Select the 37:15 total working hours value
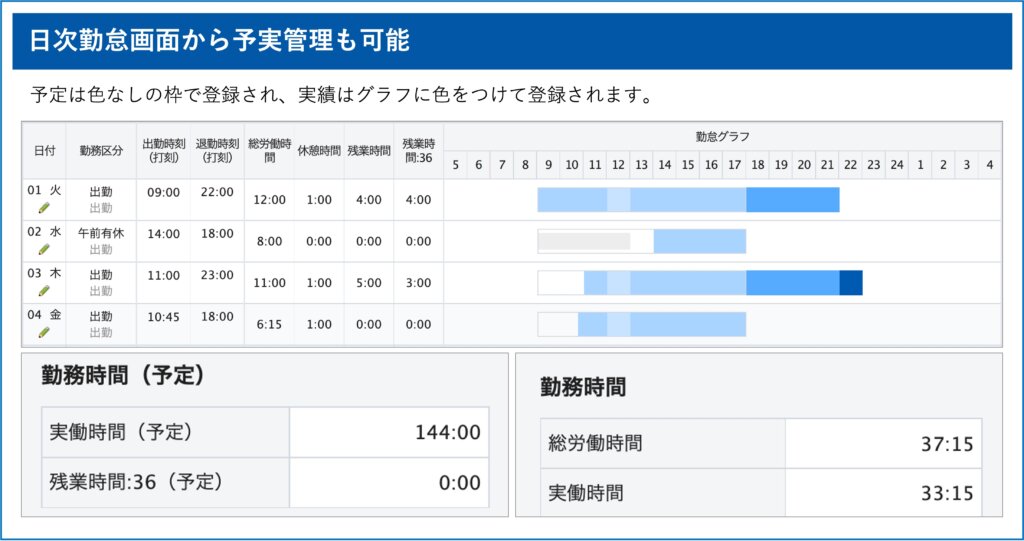1024x541 pixels. click(946, 444)
